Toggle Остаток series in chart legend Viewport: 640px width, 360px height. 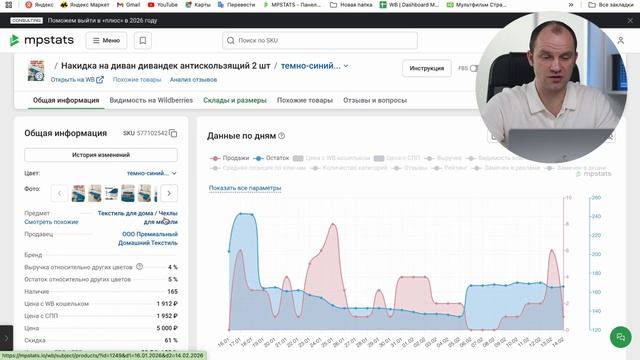(x=271, y=158)
